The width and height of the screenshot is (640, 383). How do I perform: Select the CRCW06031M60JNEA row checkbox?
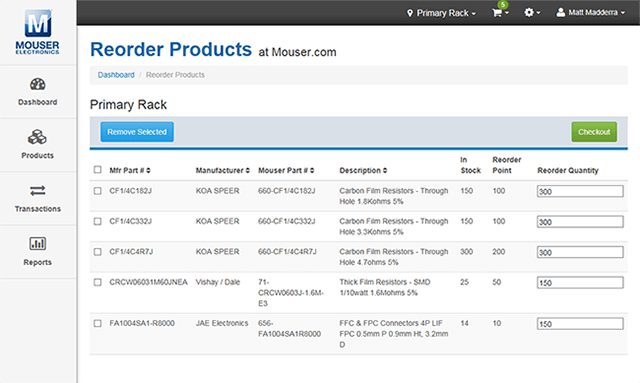tap(98, 282)
